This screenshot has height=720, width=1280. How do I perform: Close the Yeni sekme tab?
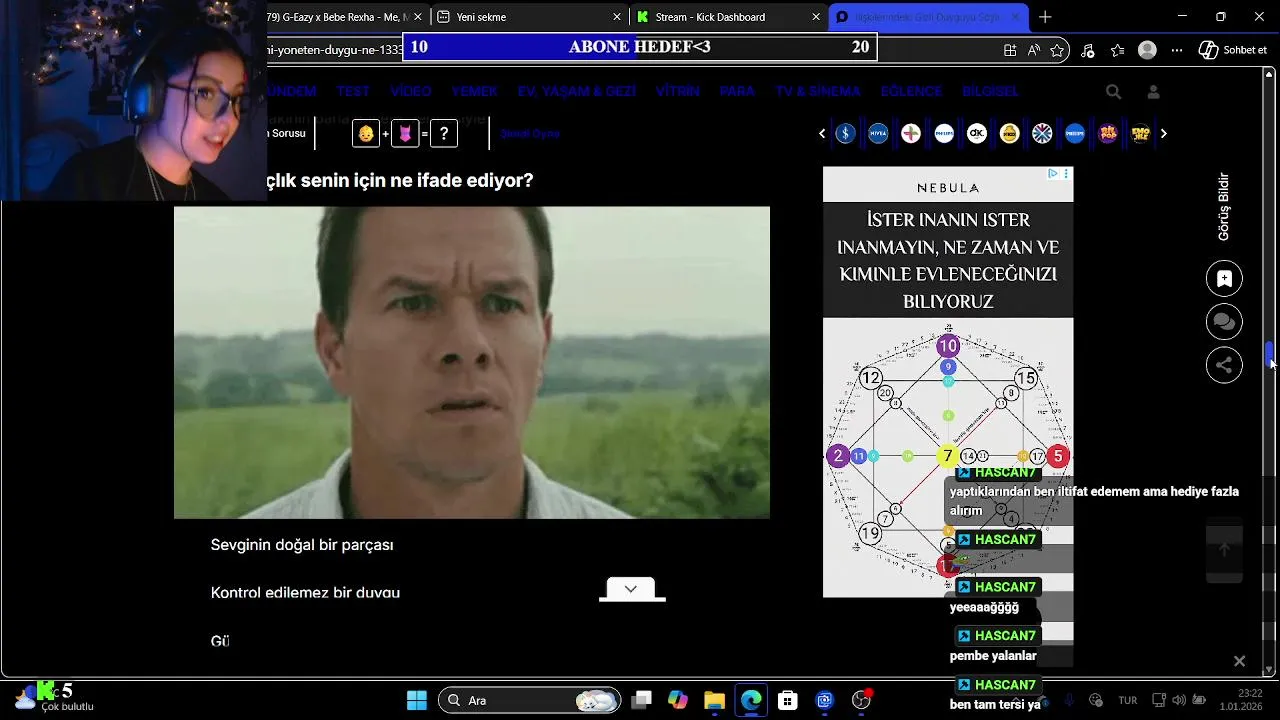pos(617,17)
